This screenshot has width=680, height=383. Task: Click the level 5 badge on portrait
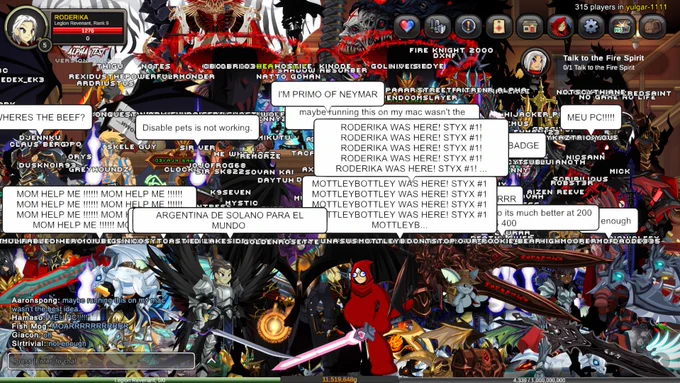point(44,45)
